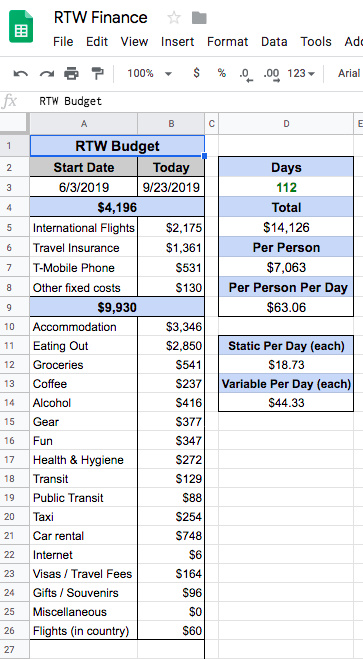Screen dimensions: 363x659
Task: Open the File menu
Action: click(63, 42)
